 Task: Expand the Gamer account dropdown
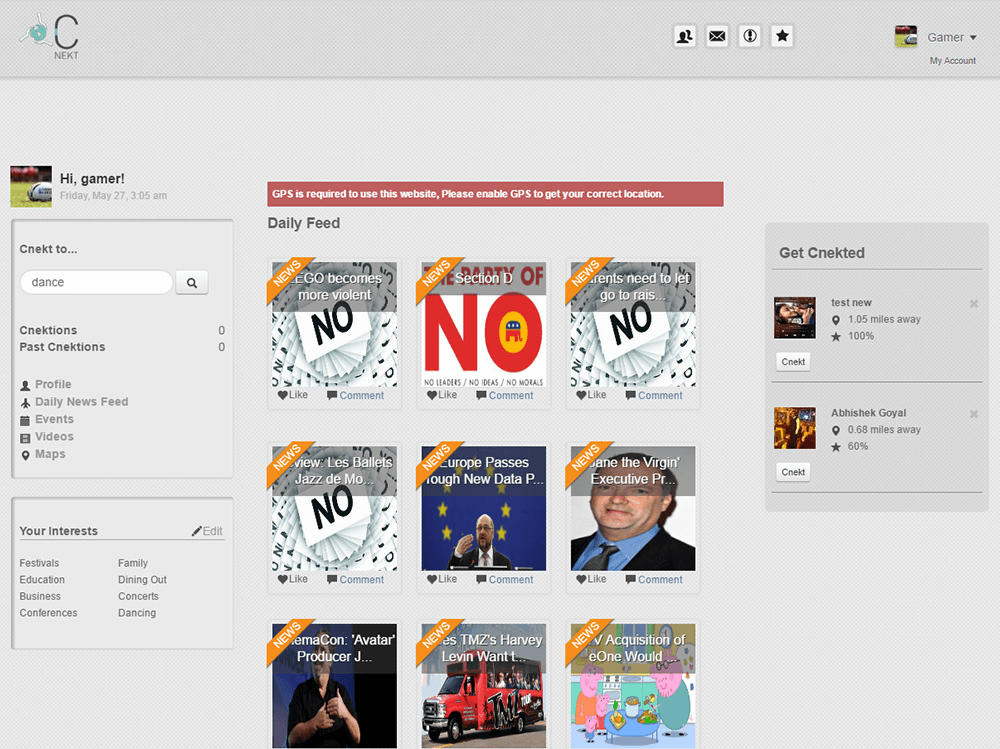pos(951,38)
